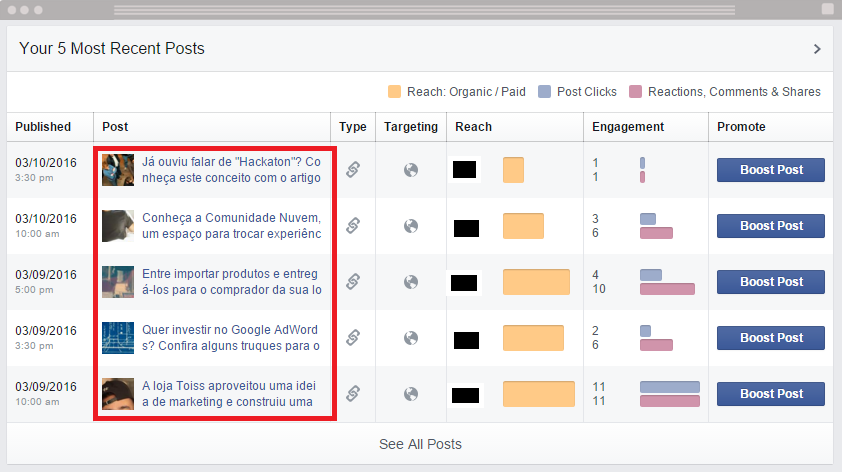Click link type icon for Hackaton post
This screenshot has height=472, width=842.
[353, 170]
